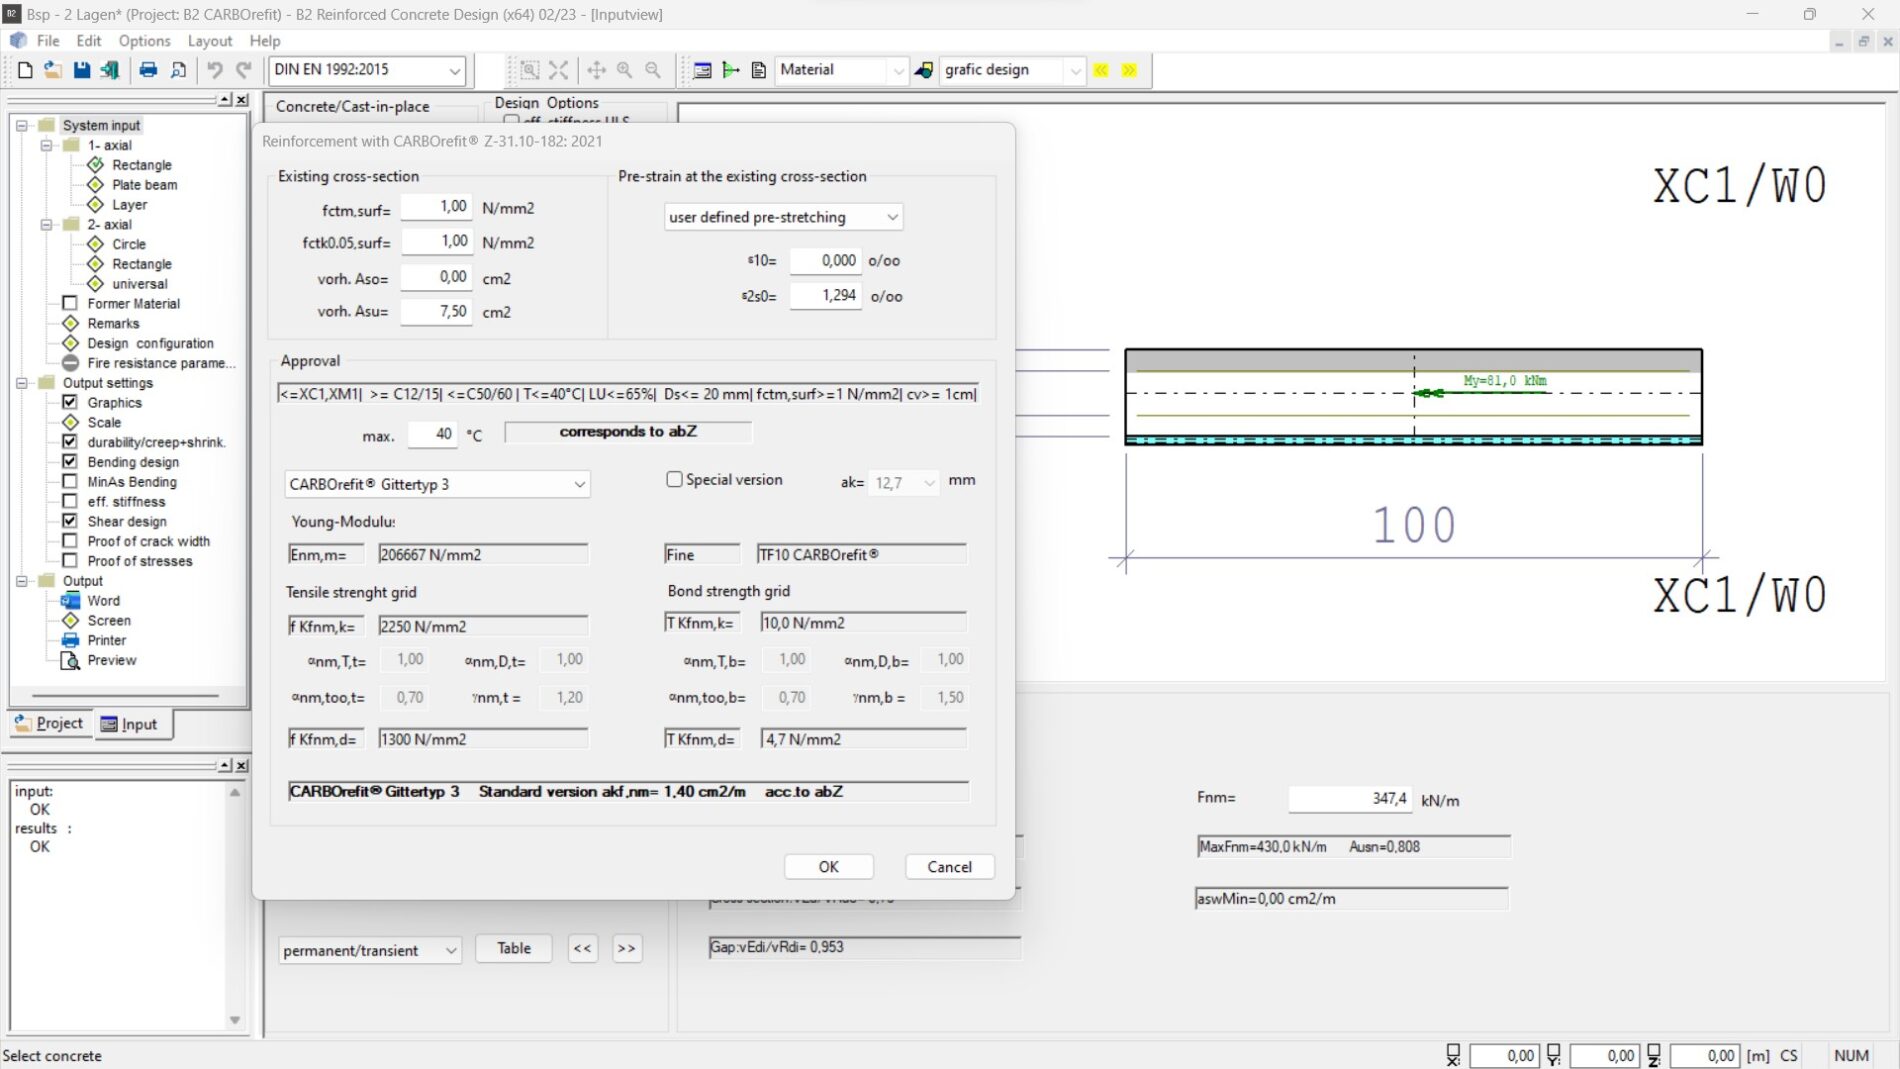This screenshot has width=1900, height=1069.
Task: Open the permanent/transient dropdown
Action: [370, 950]
